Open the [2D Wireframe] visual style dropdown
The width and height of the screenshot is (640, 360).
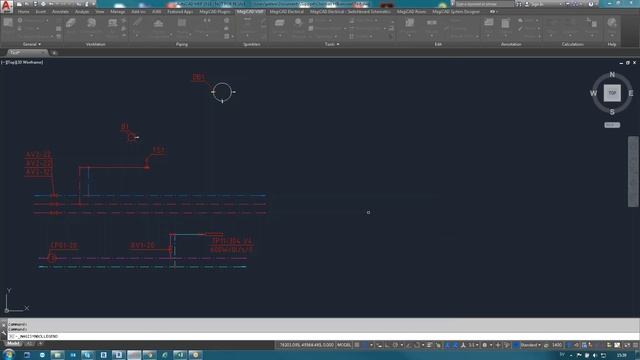coord(29,62)
